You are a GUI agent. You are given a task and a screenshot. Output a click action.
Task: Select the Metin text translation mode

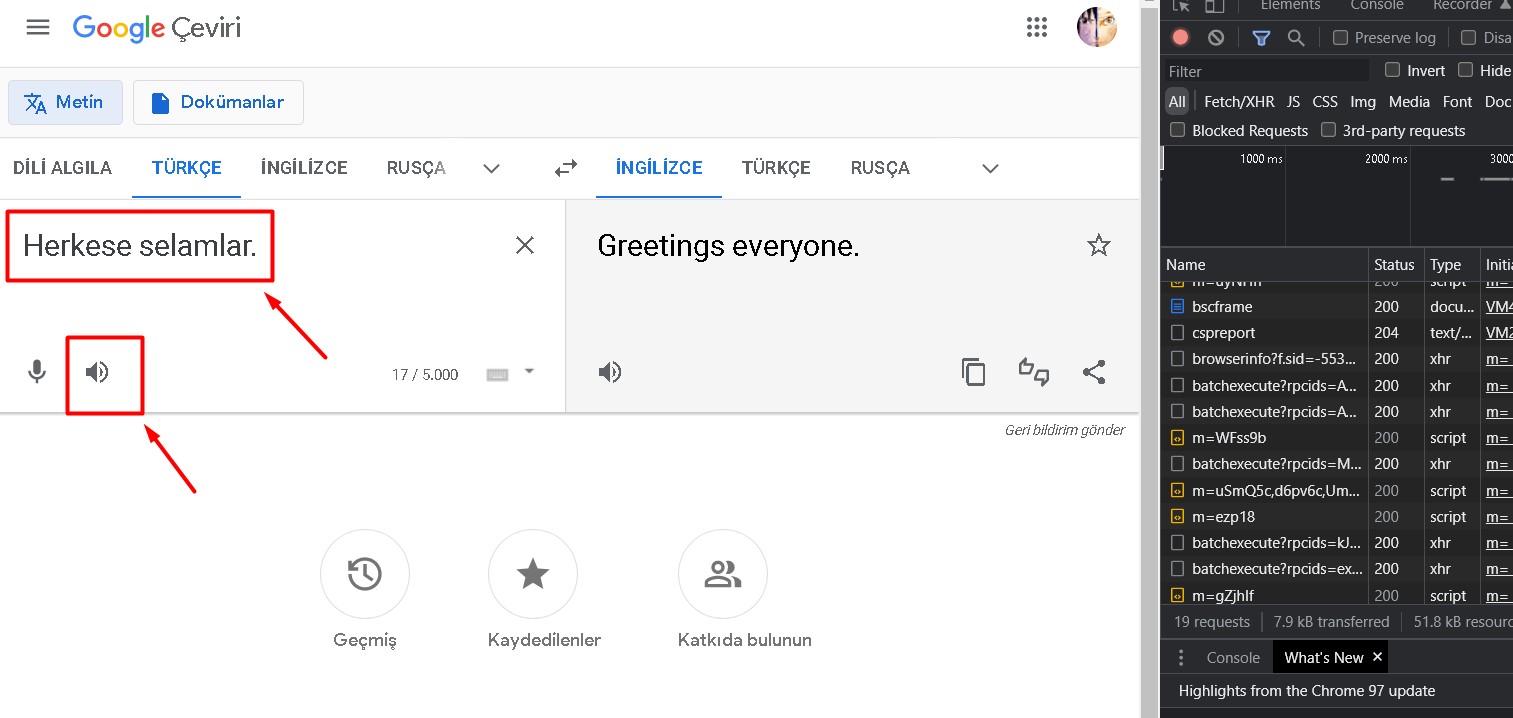(65, 102)
